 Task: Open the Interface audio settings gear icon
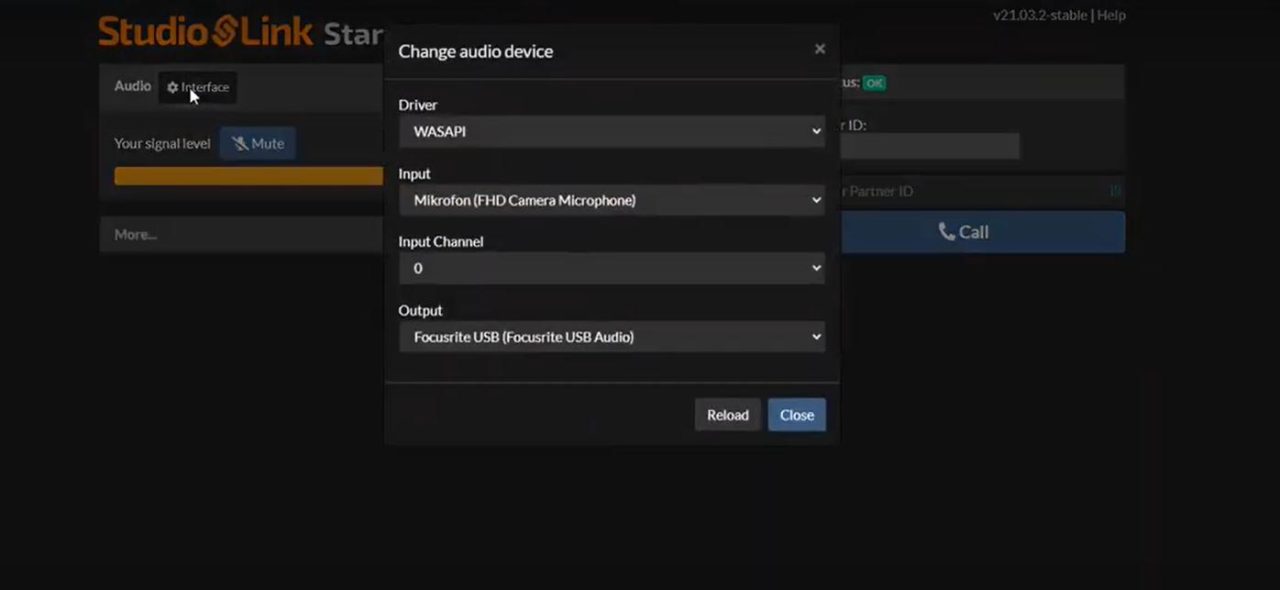pos(172,87)
